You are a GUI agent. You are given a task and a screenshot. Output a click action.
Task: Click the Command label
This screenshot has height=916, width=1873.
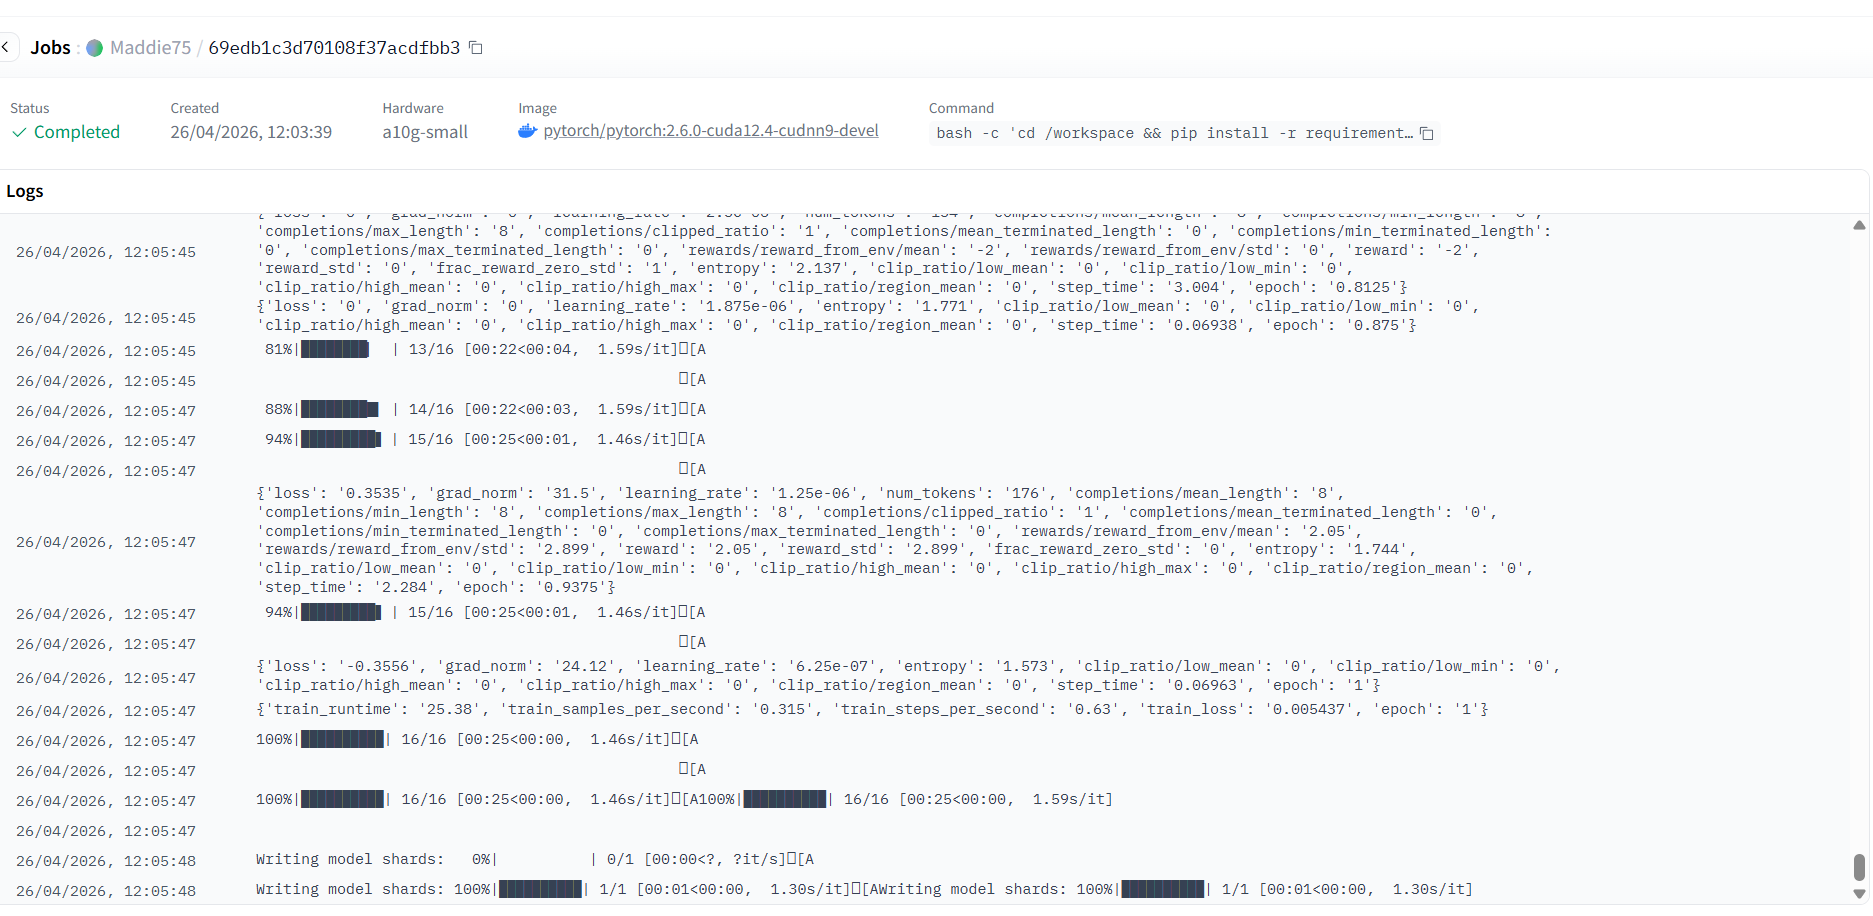coord(961,108)
